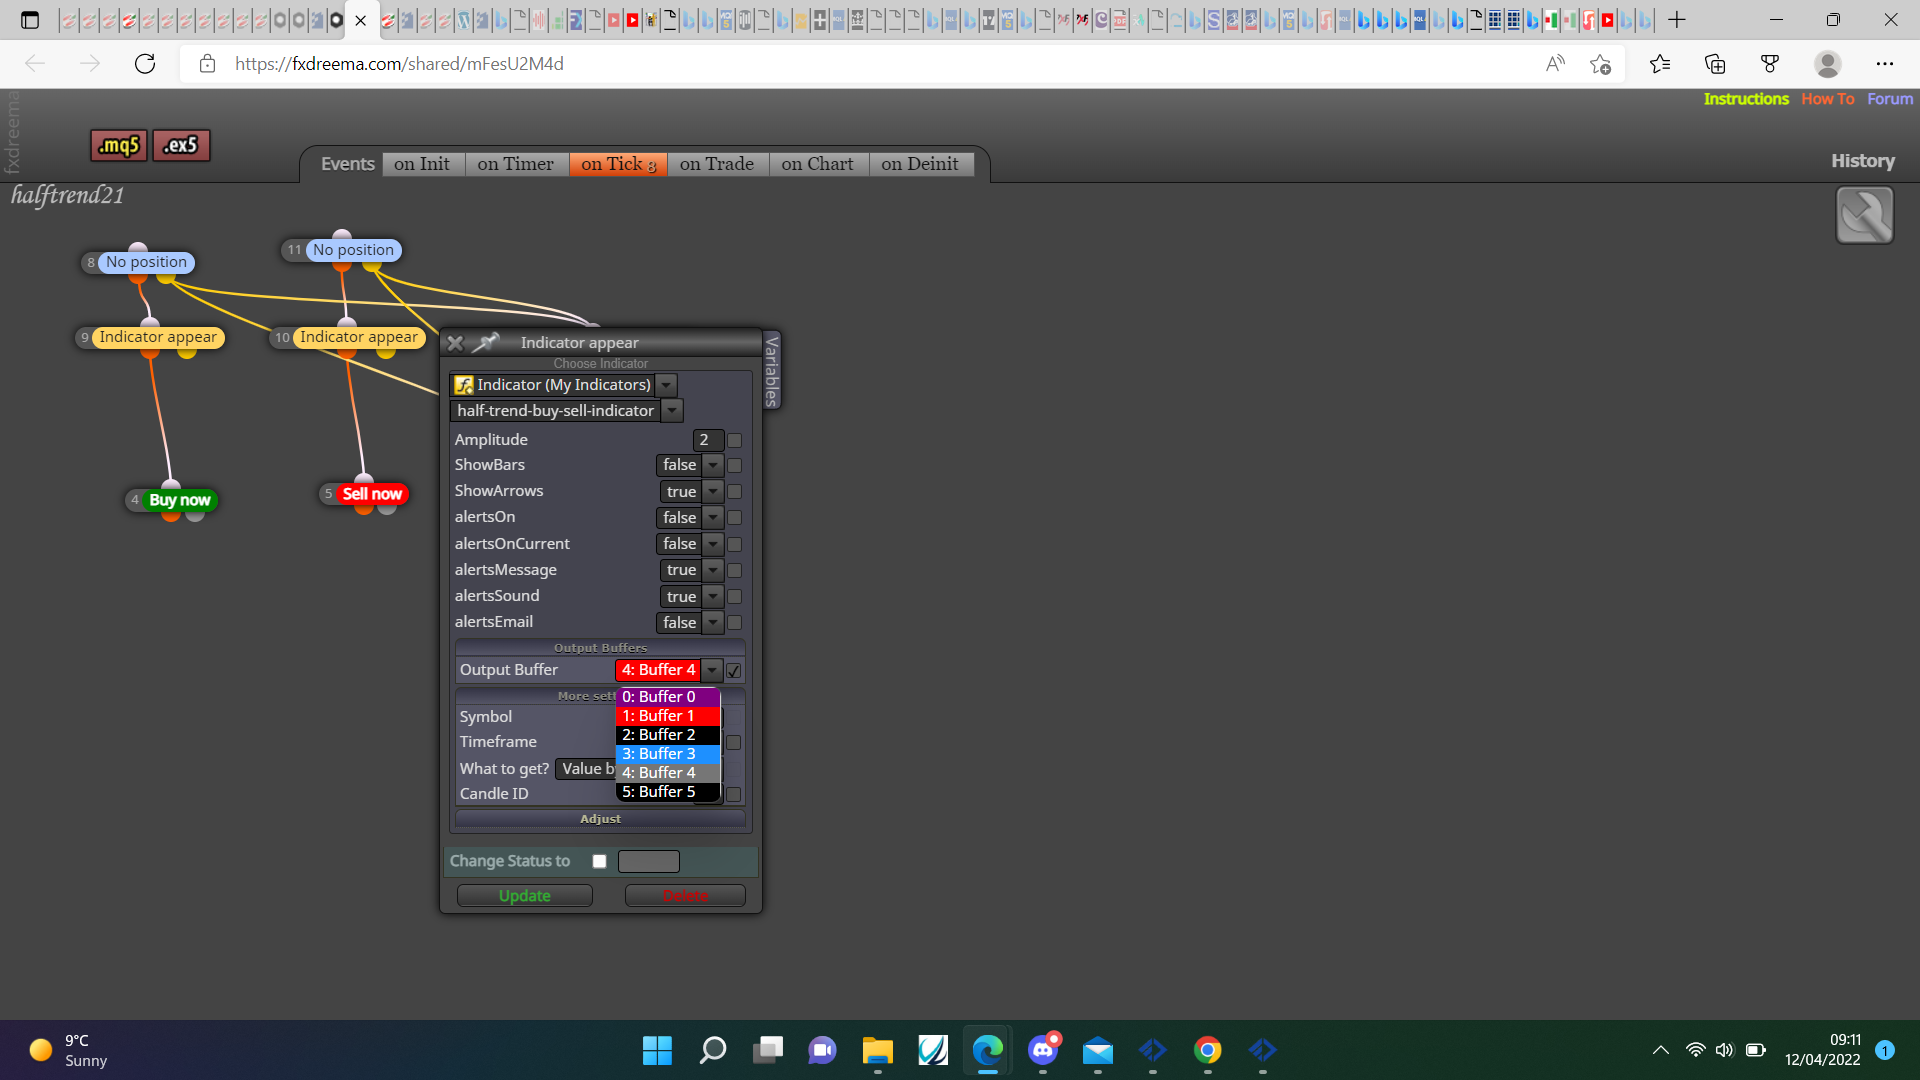Pin the Indicator appear dialog
Image resolution: width=1920 pixels, height=1080 pixels.
tap(486, 343)
